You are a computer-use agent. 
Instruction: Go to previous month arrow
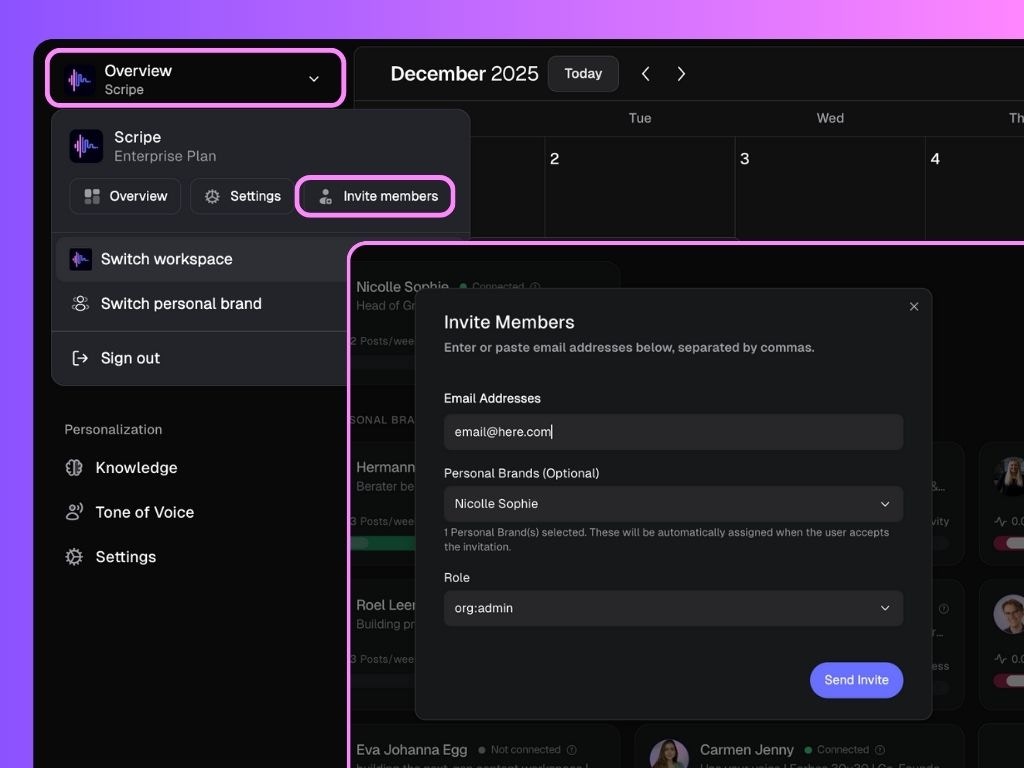pos(645,74)
